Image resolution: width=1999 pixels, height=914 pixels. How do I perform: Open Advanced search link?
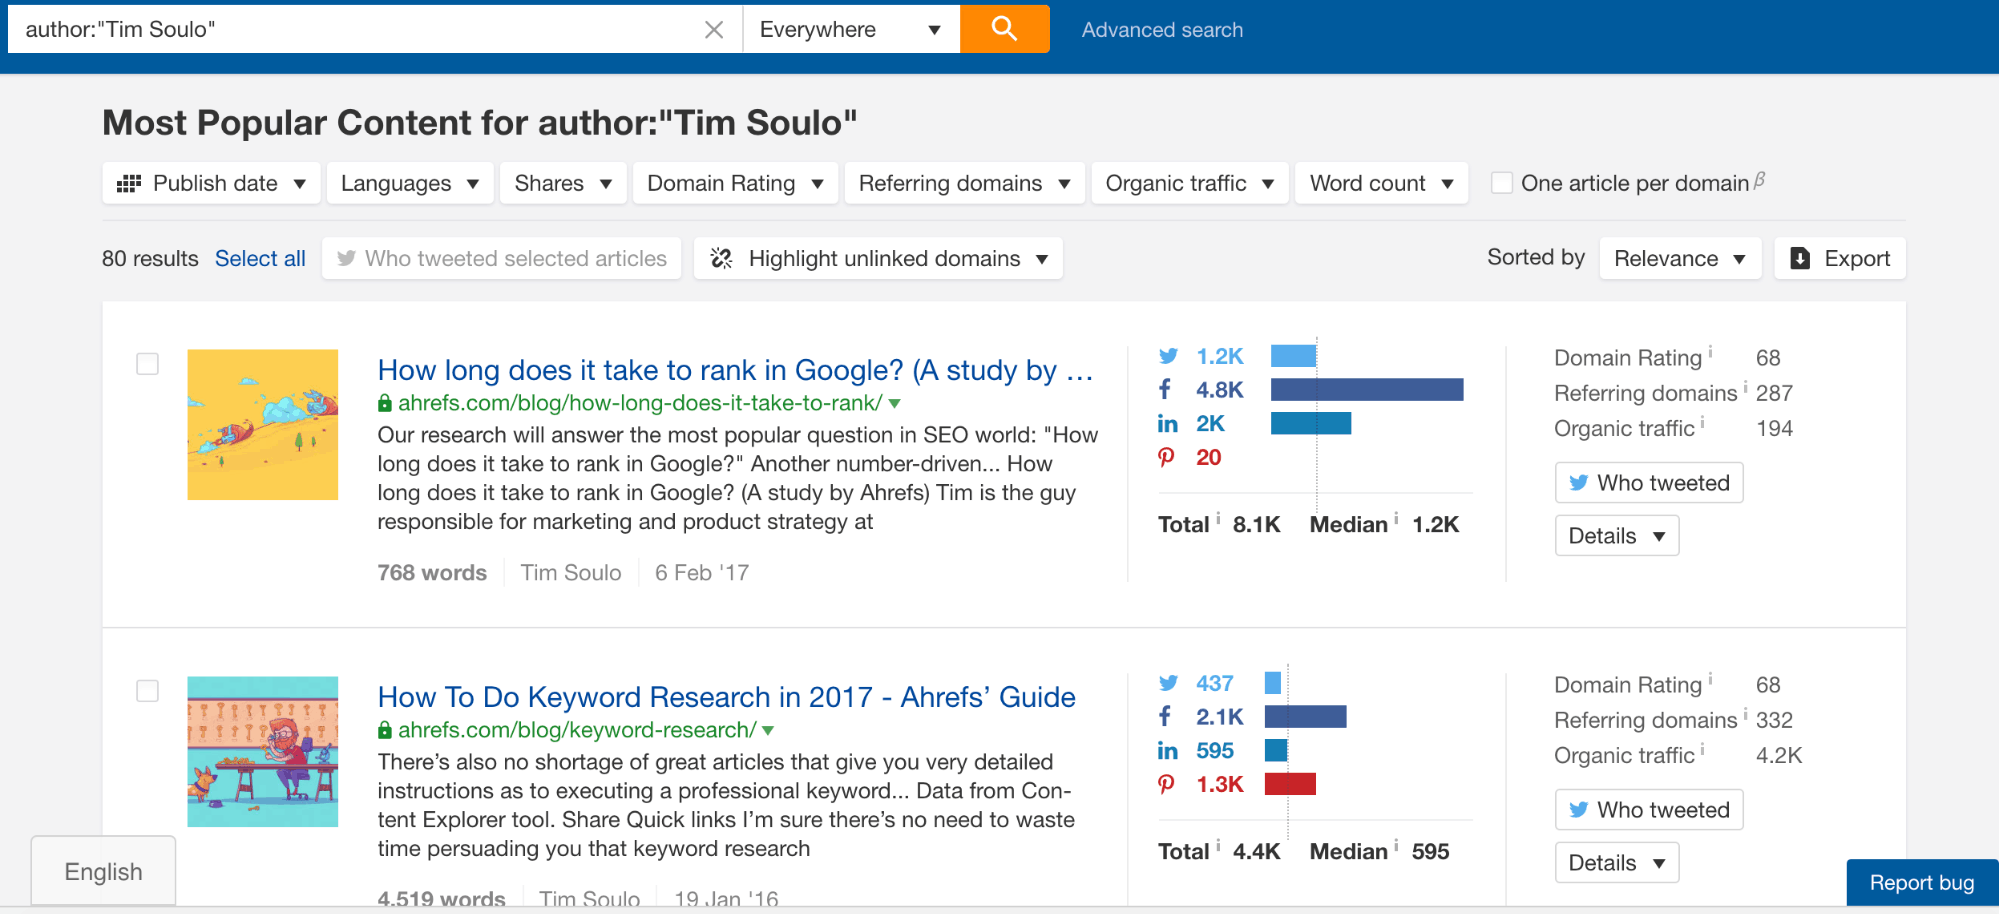(x=1162, y=30)
